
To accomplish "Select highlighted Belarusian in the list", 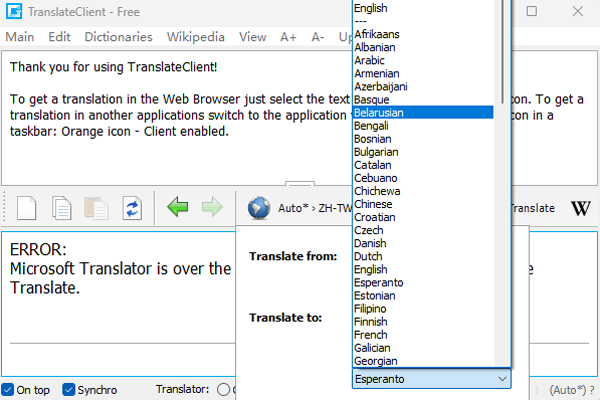I will (423, 113).
